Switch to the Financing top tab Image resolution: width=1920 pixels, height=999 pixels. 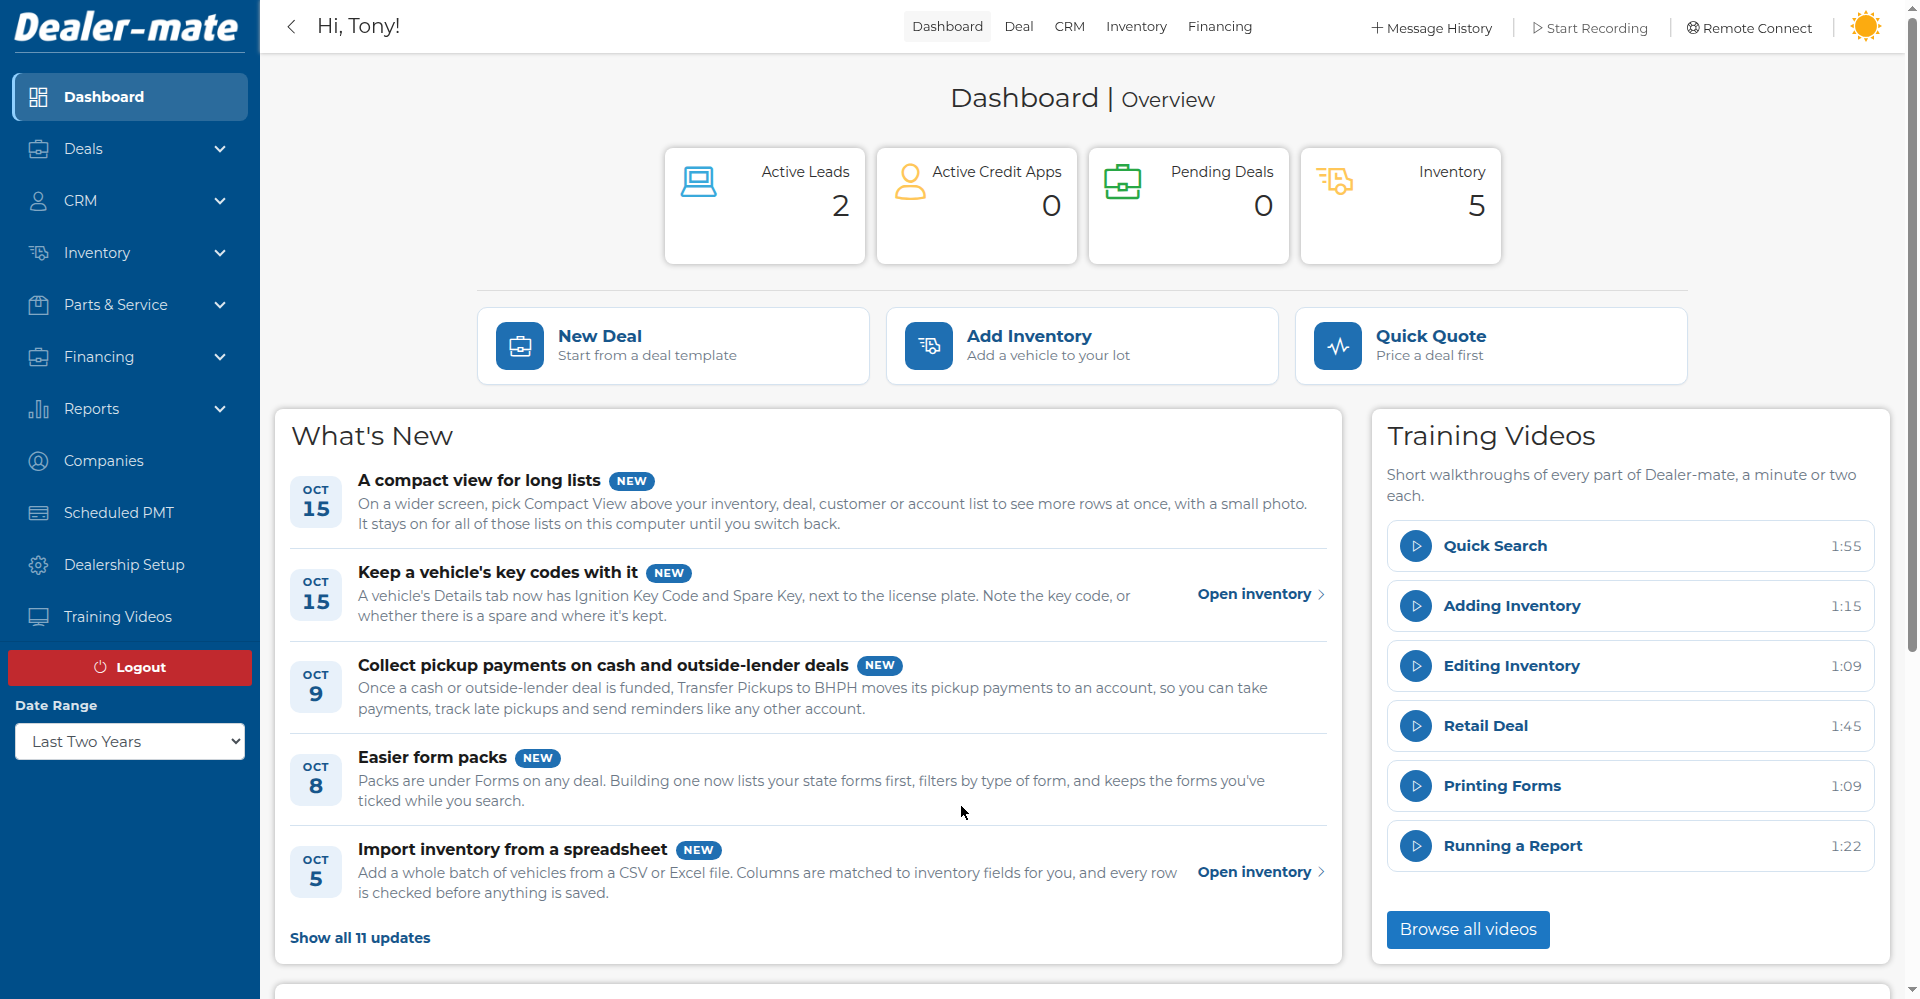pyautogui.click(x=1220, y=27)
